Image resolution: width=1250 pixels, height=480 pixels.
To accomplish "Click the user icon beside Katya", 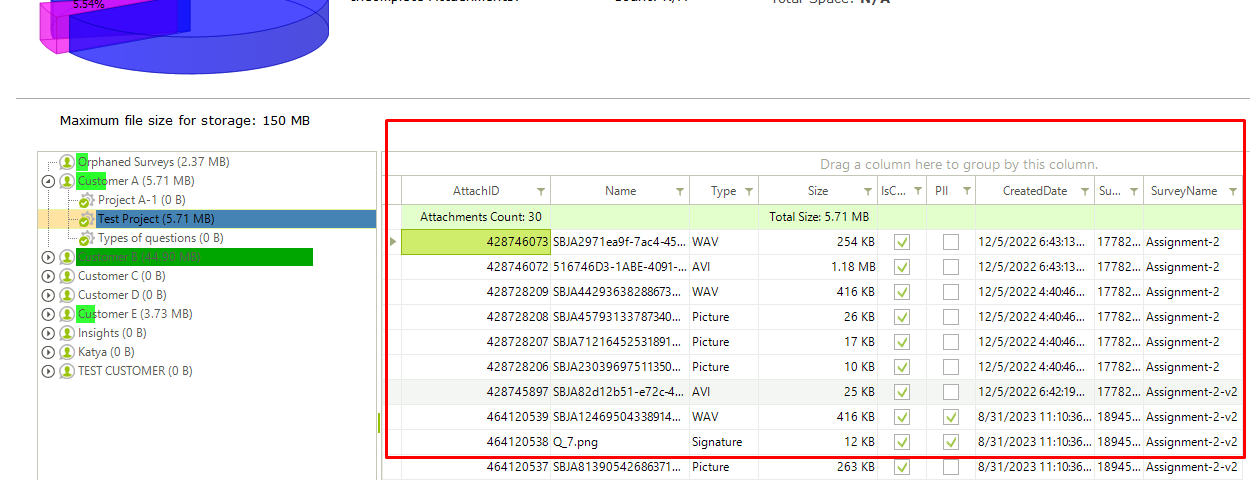I will 67,352.
